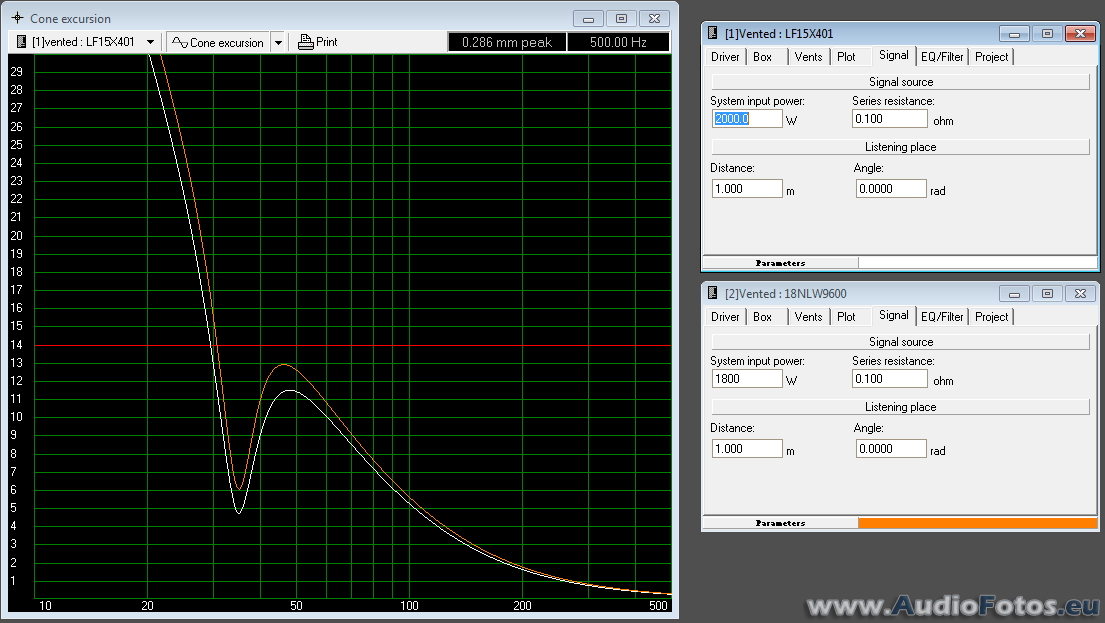The height and width of the screenshot is (623, 1105).
Task: Minimize the Cone excursion window
Action: coord(588,19)
